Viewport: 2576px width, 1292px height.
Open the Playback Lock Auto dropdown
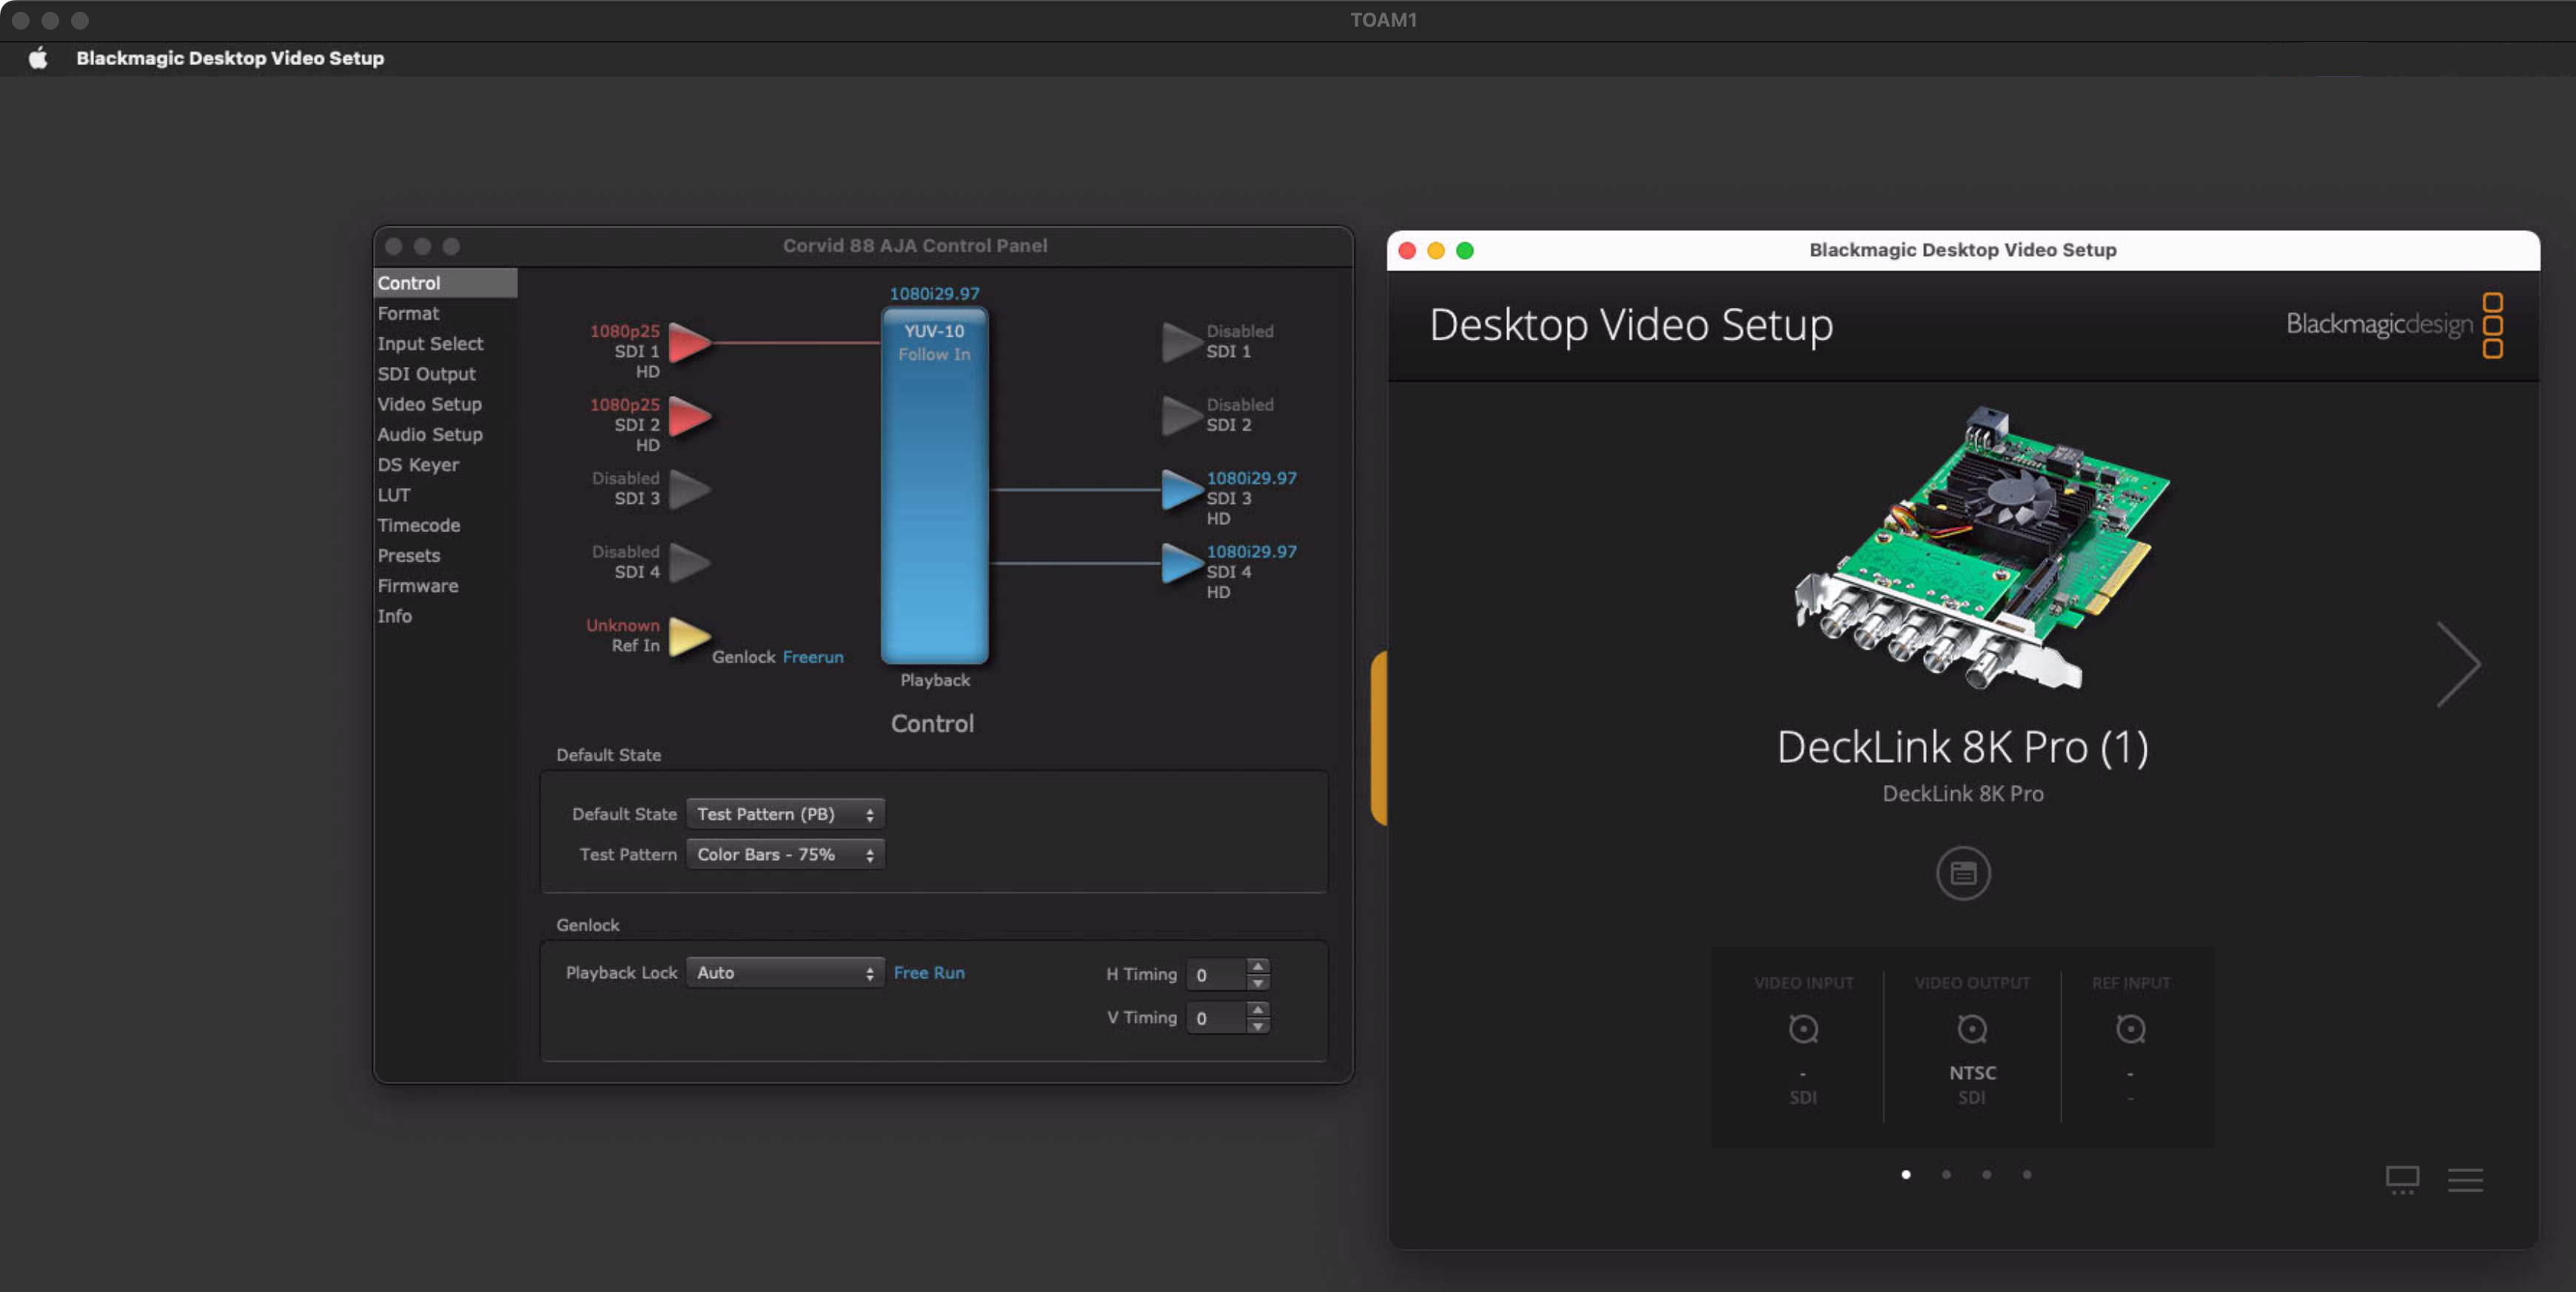pyautogui.click(x=785, y=972)
